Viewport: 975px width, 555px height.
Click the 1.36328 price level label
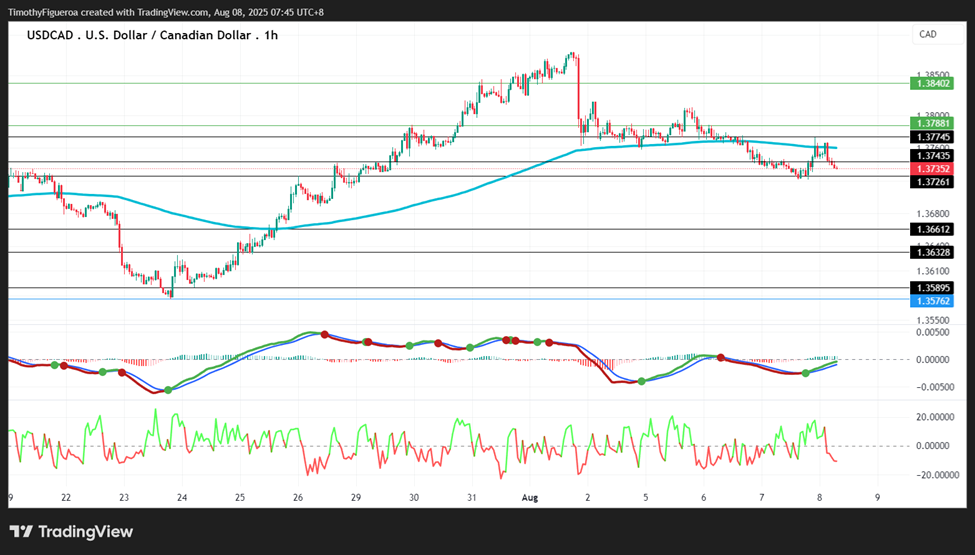pyautogui.click(x=931, y=252)
